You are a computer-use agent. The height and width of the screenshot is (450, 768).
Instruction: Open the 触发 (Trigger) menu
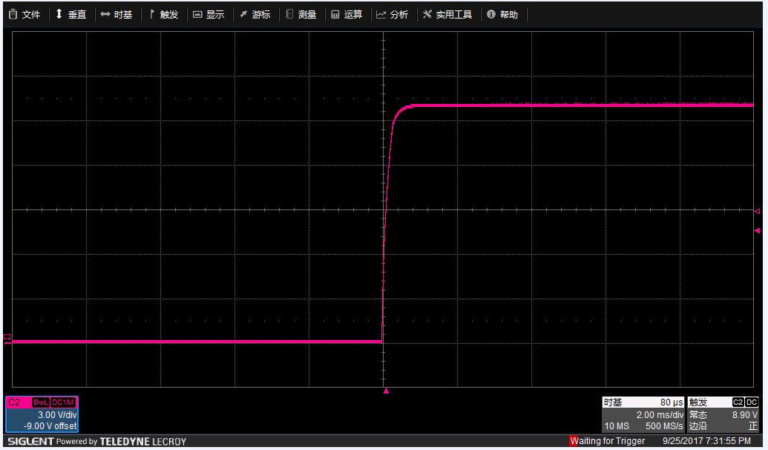tap(163, 15)
